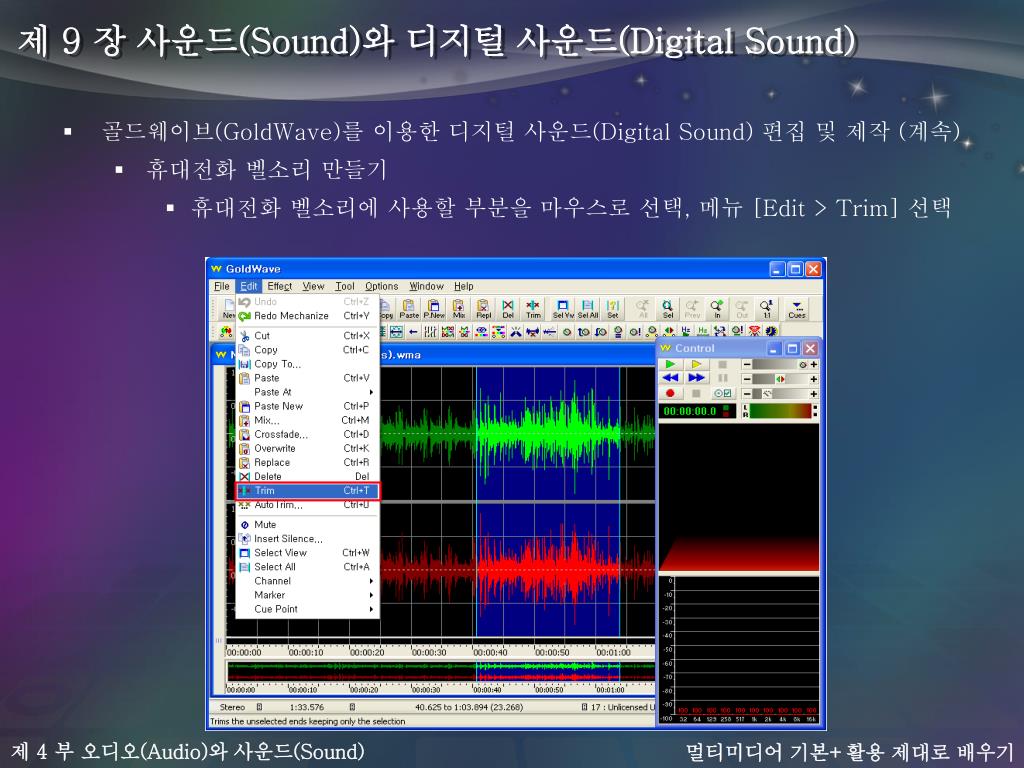Click the Copy To disk icon in menu
Screen dimensions: 1024x768
tap(245, 364)
